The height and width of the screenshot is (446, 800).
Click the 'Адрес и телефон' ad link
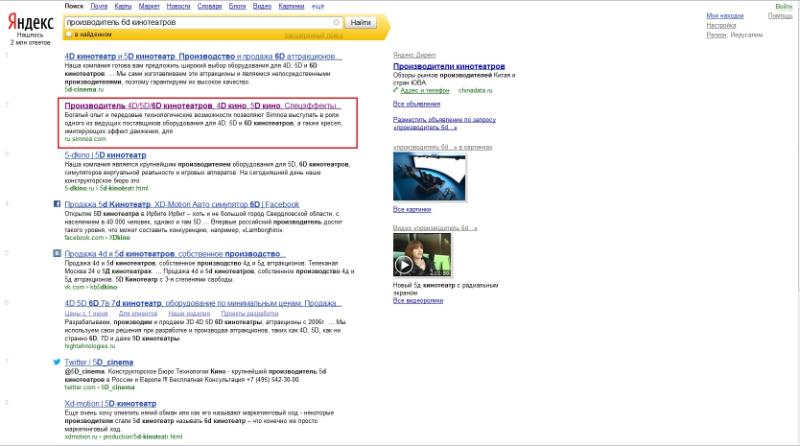pos(425,90)
